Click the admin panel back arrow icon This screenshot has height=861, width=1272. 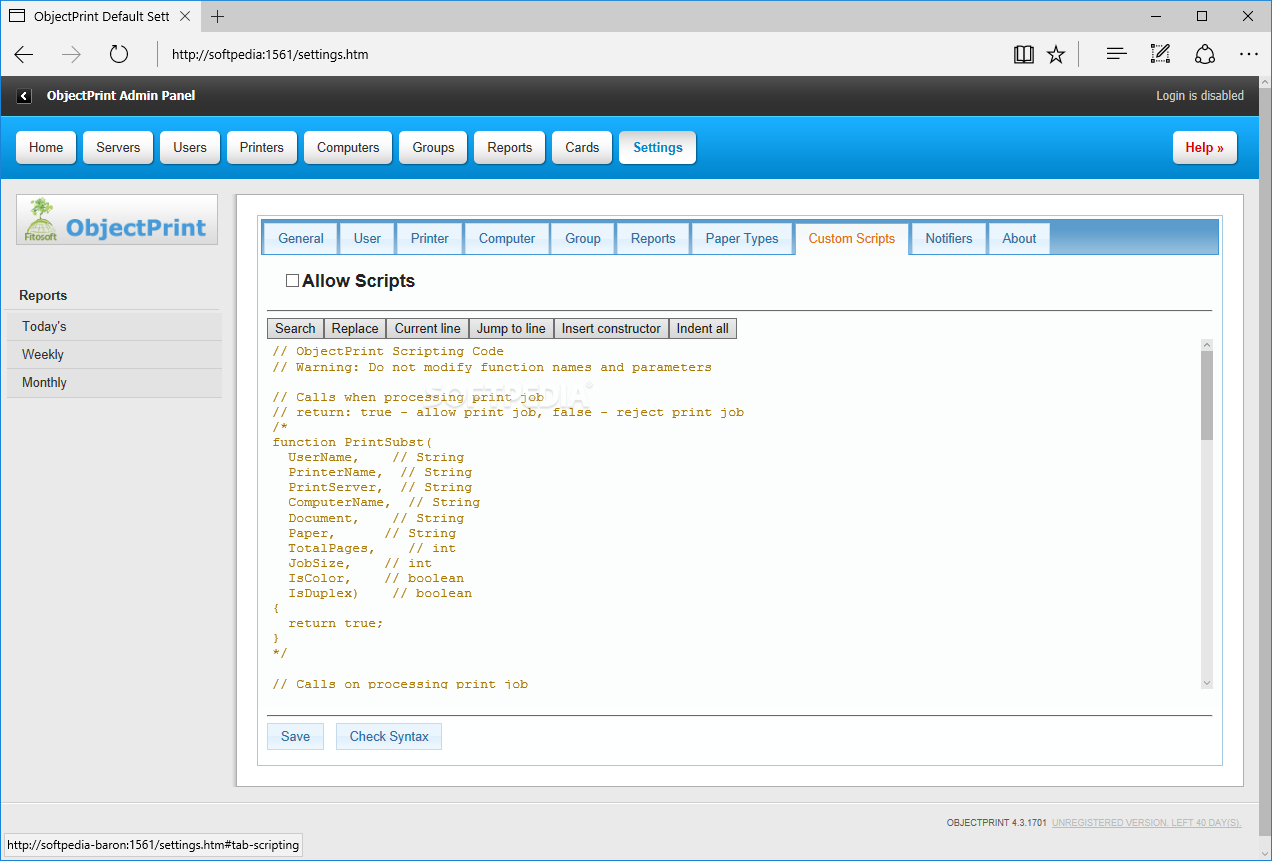pos(24,96)
